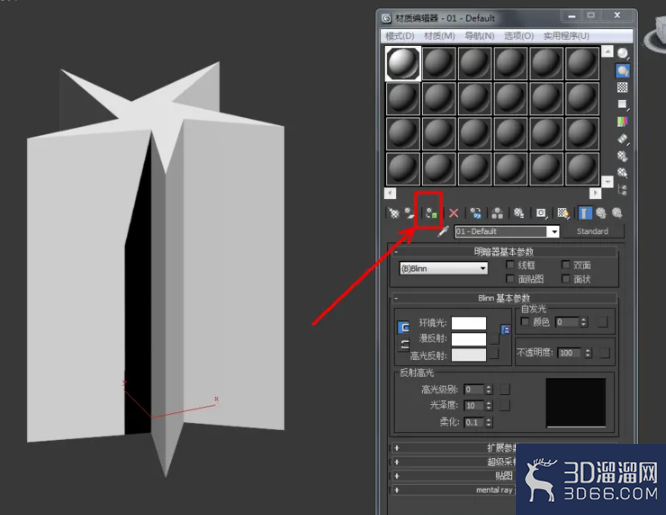Click the Go to Parent icon
The height and width of the screenshot is (515, 666).
point(601,213)
